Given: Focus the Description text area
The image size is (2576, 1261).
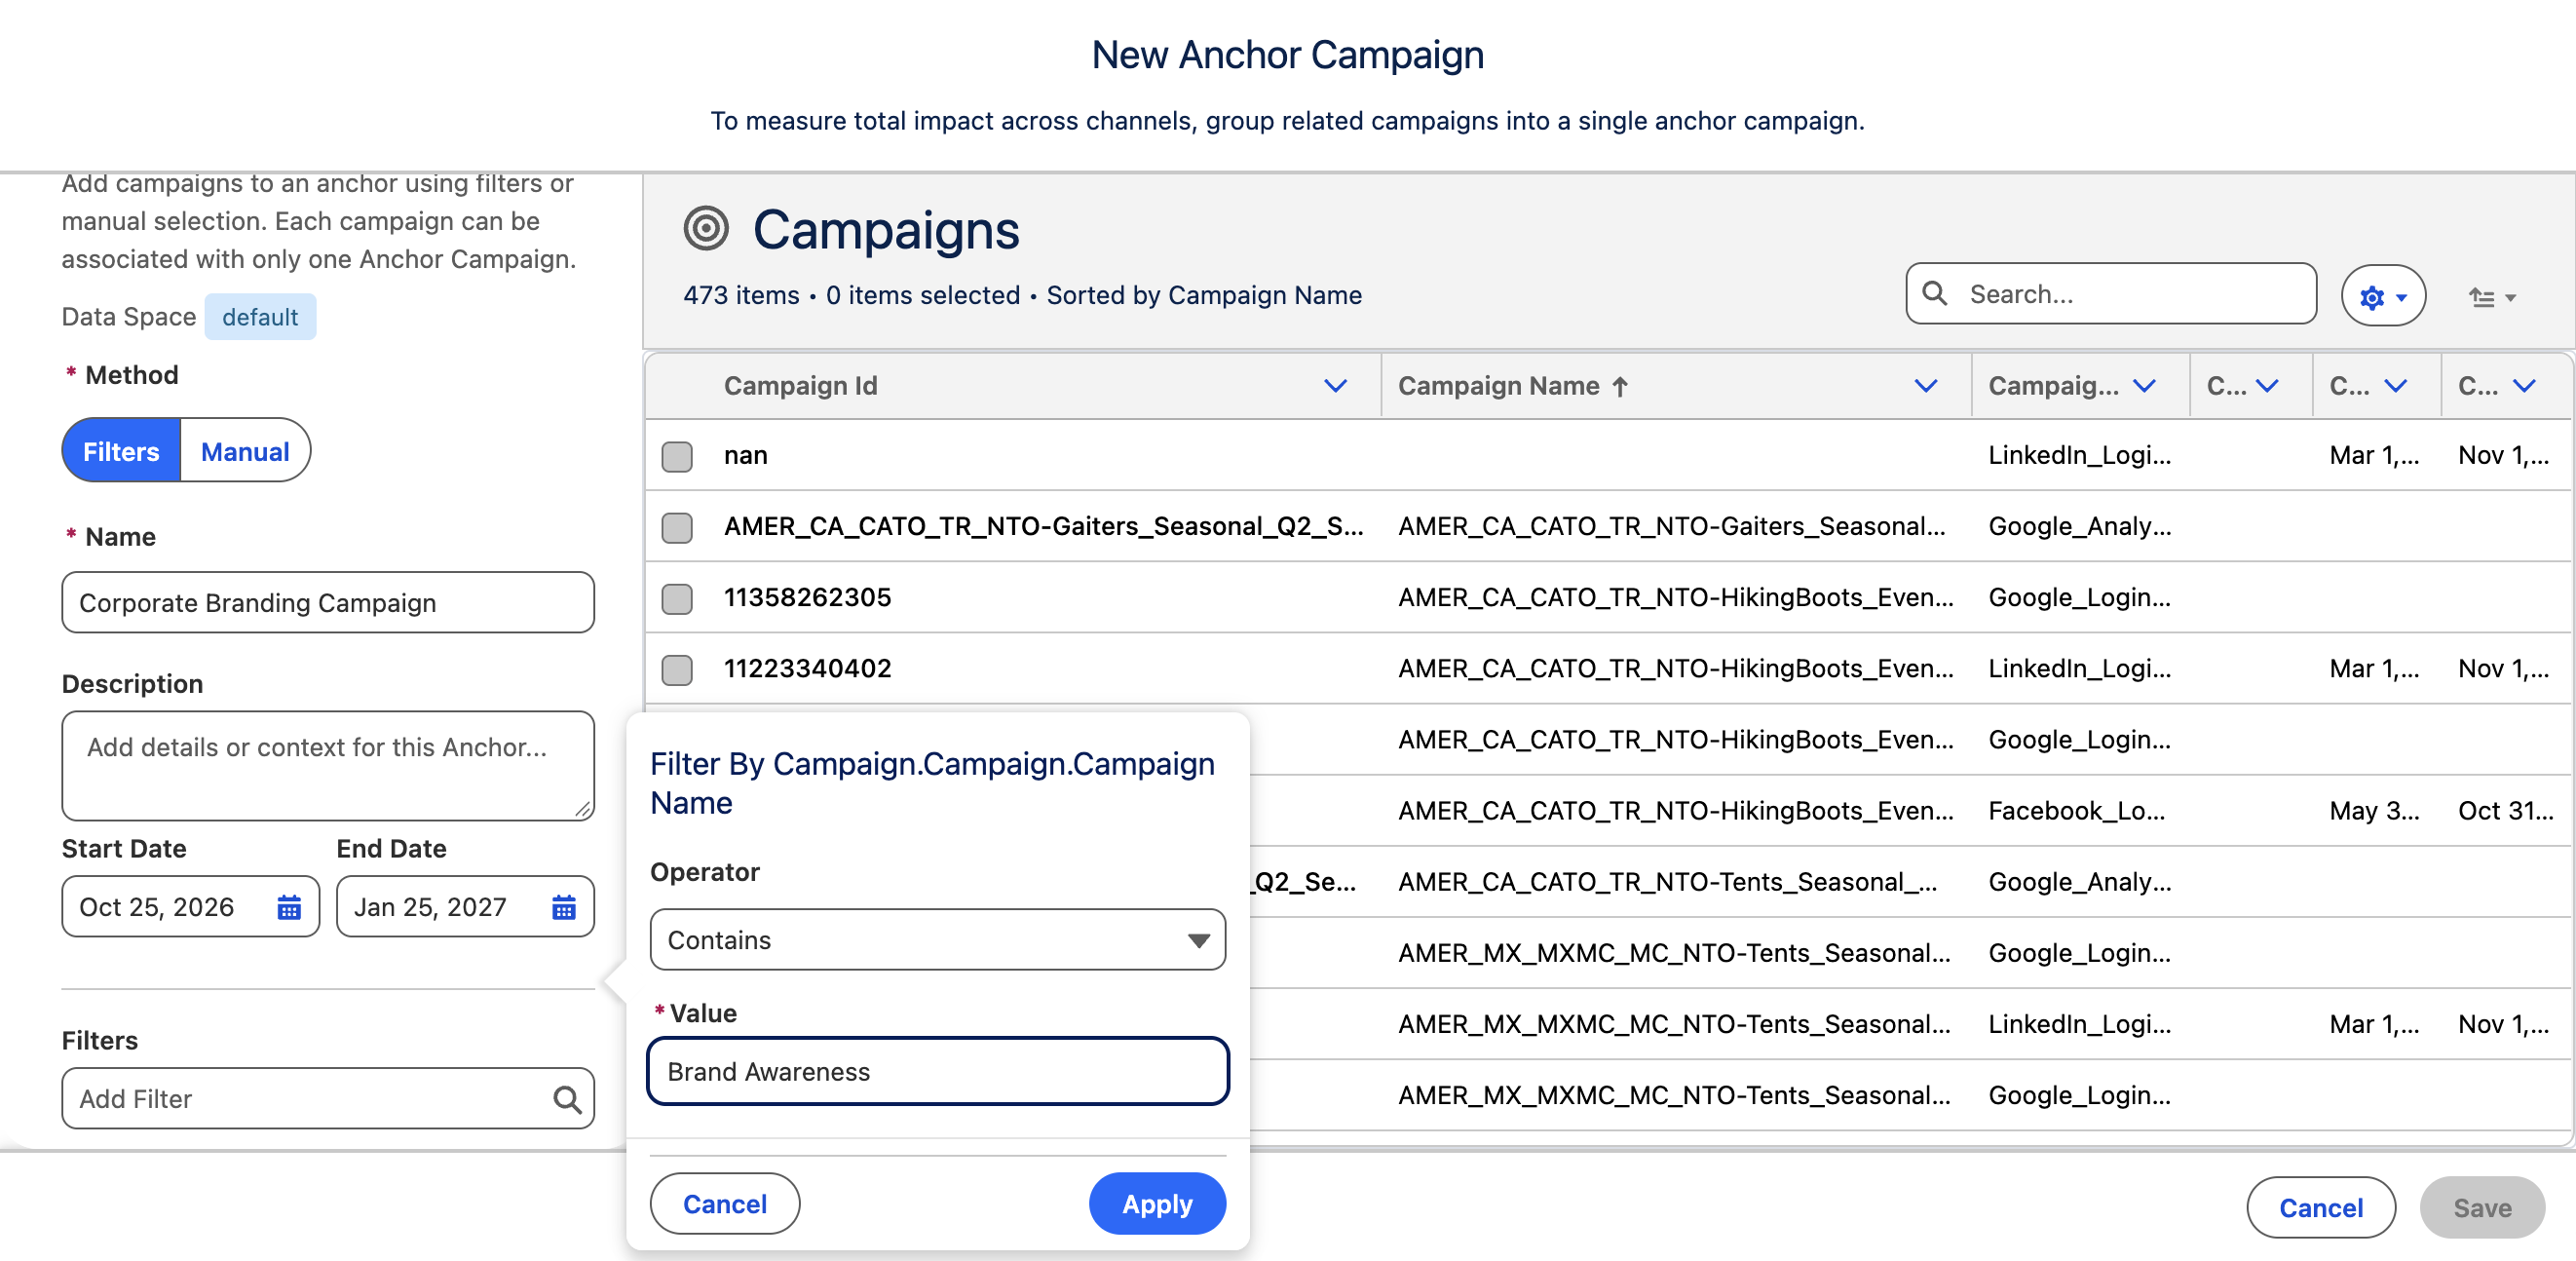Looking at the screenshot, I should (x=328, y=766).
